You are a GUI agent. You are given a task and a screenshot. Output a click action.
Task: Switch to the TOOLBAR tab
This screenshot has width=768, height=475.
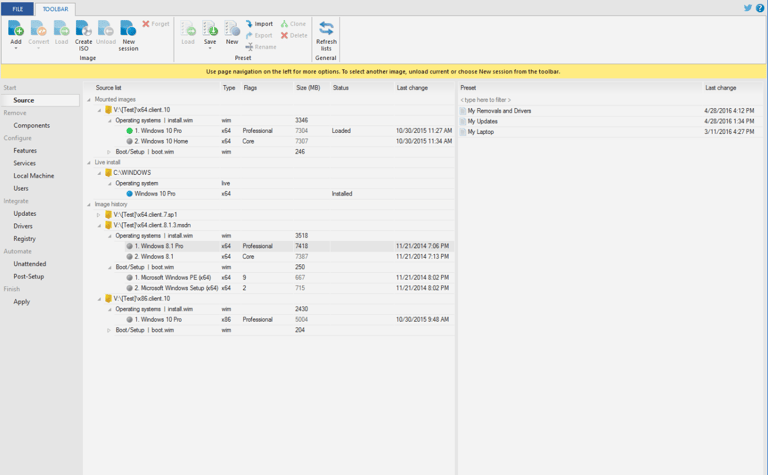(55, 9)
